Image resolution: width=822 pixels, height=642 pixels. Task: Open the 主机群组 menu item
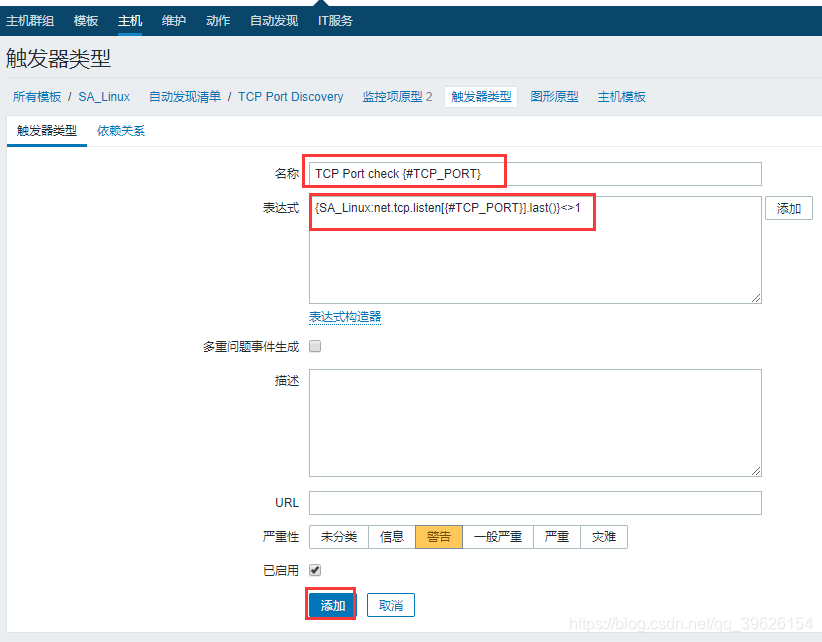click(x=30, y=20)
